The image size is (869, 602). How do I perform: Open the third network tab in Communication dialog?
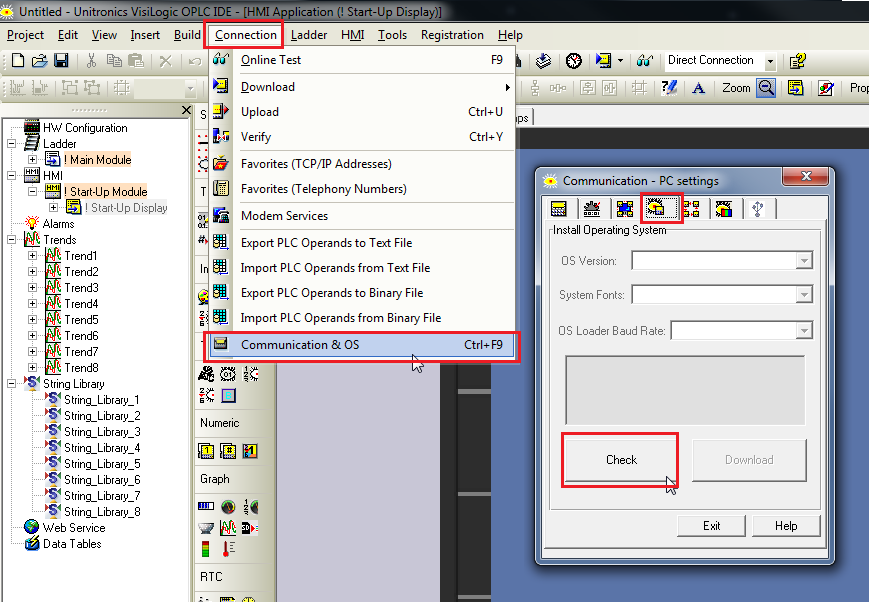pos(625,208)
